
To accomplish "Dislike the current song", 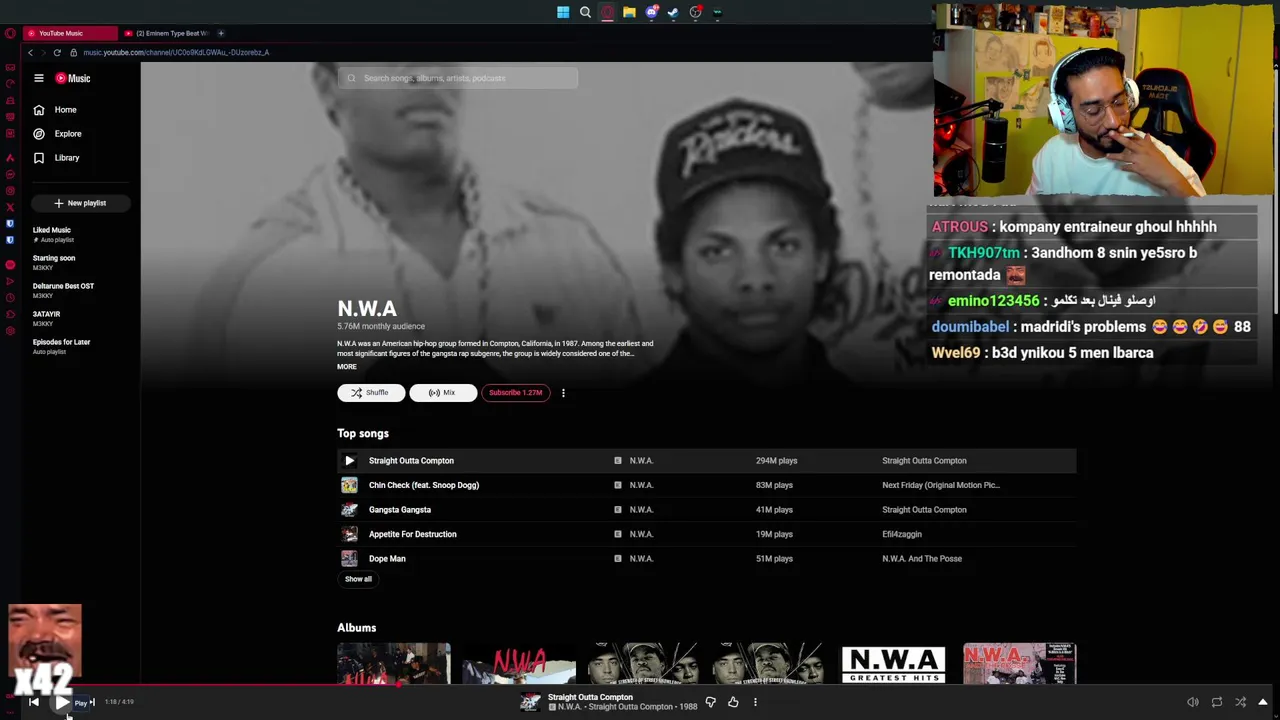I will coord(711,702).
